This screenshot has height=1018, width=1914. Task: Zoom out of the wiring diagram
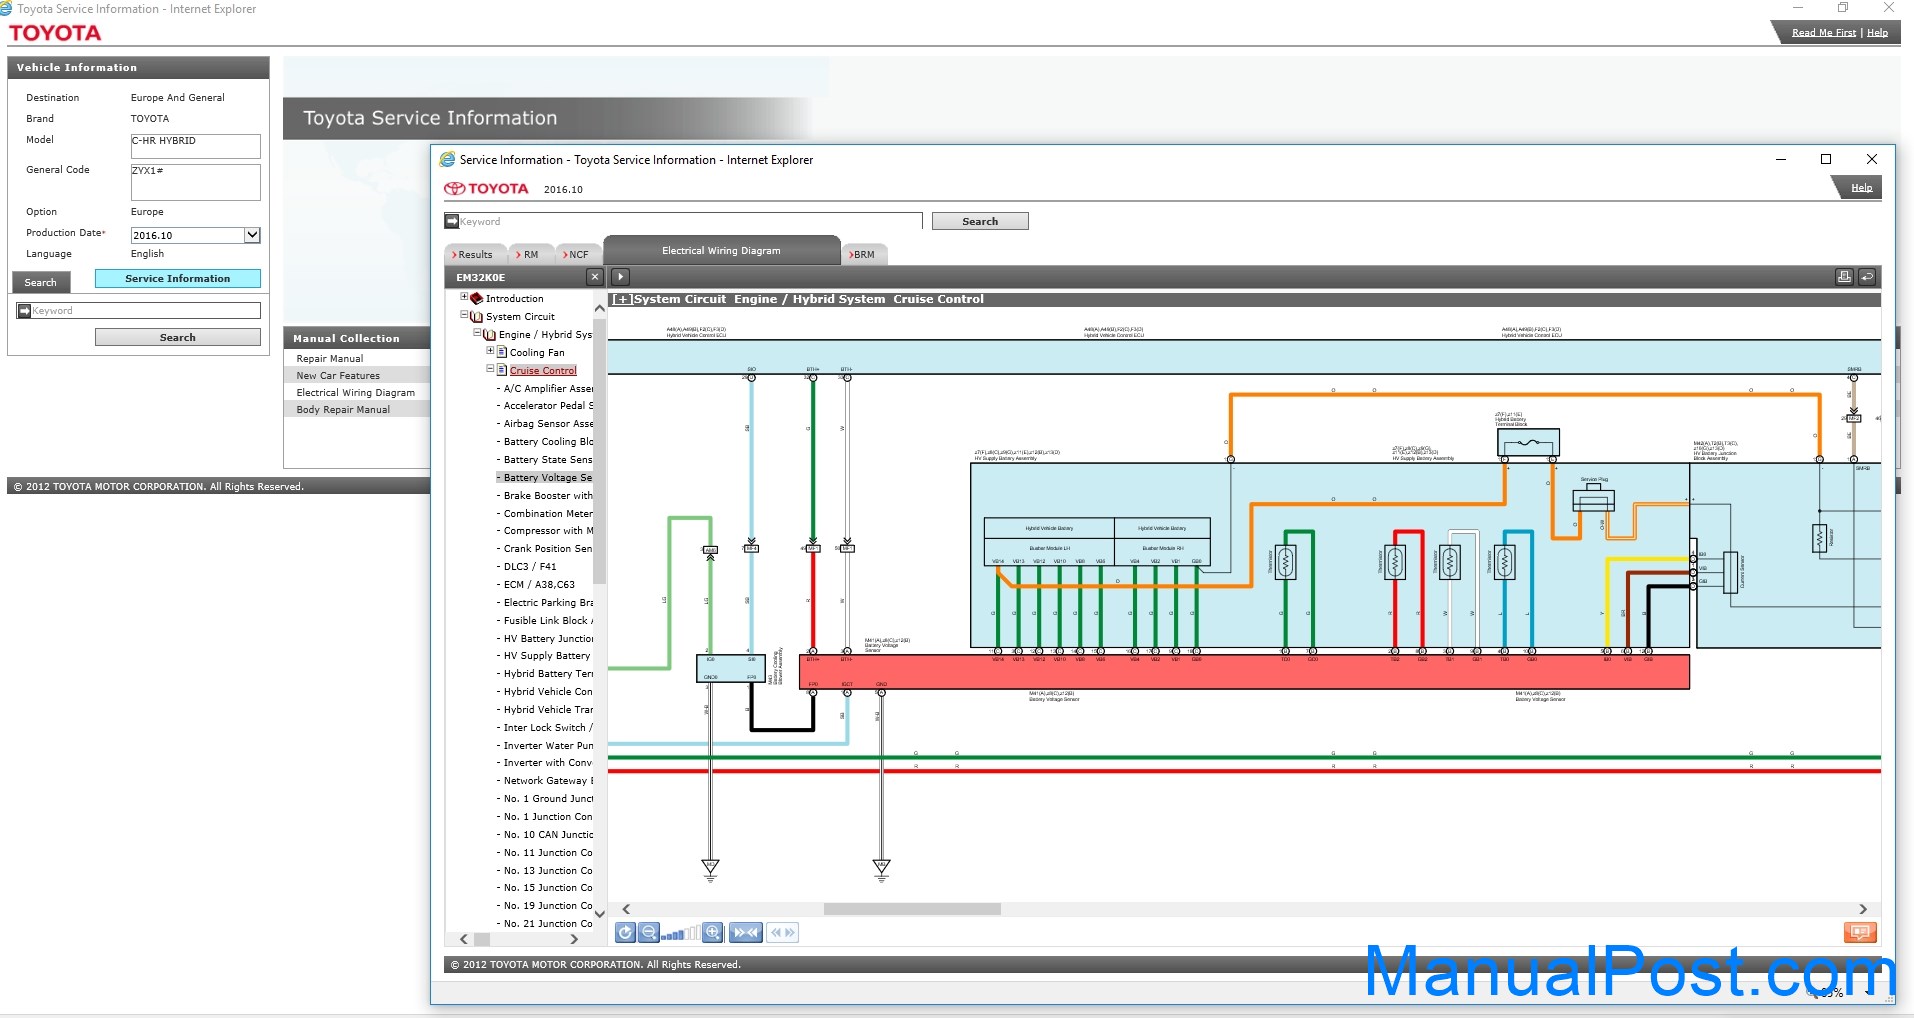pos(649,933)
